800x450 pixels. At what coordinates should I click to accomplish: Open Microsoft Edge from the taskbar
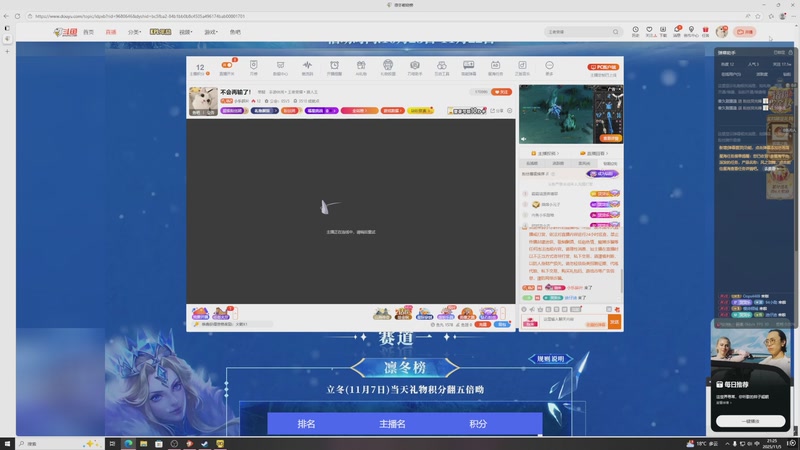128,443
